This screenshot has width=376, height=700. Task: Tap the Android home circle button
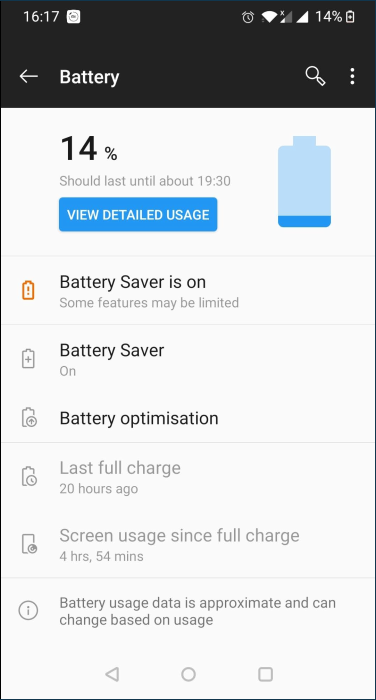[x=188, y=674]
